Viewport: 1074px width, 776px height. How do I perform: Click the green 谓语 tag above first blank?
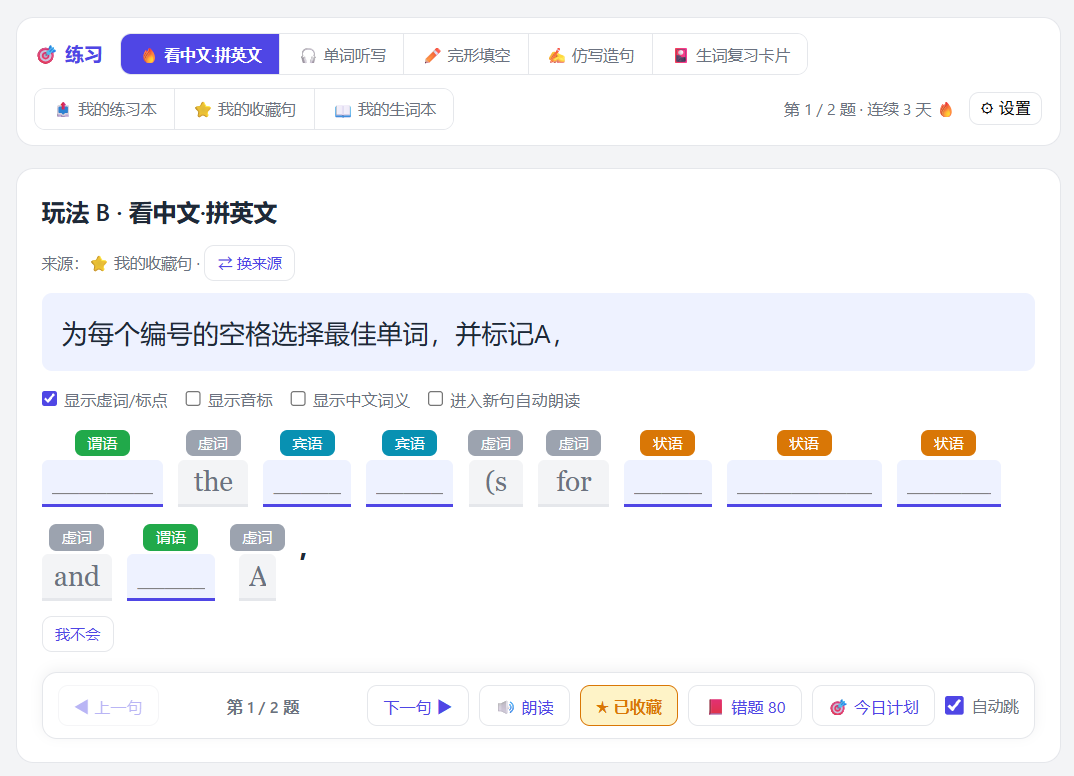tap(102, 443)
